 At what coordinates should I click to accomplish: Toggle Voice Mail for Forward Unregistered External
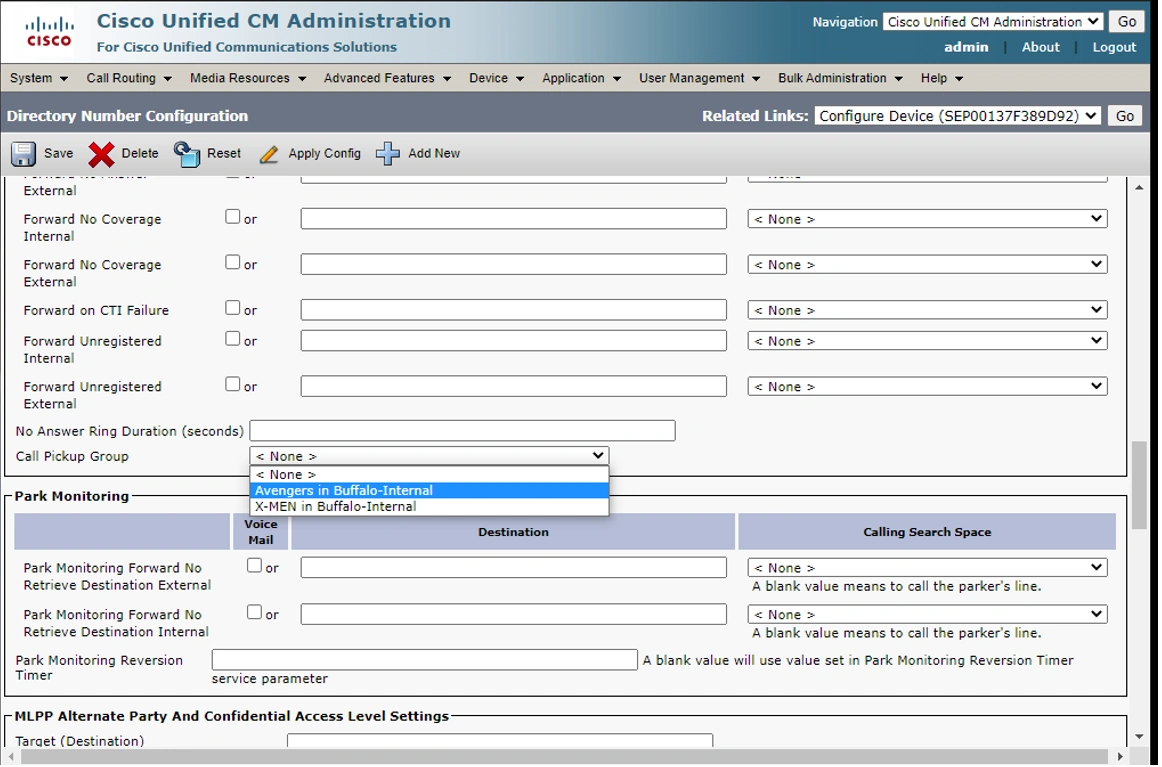233,384
